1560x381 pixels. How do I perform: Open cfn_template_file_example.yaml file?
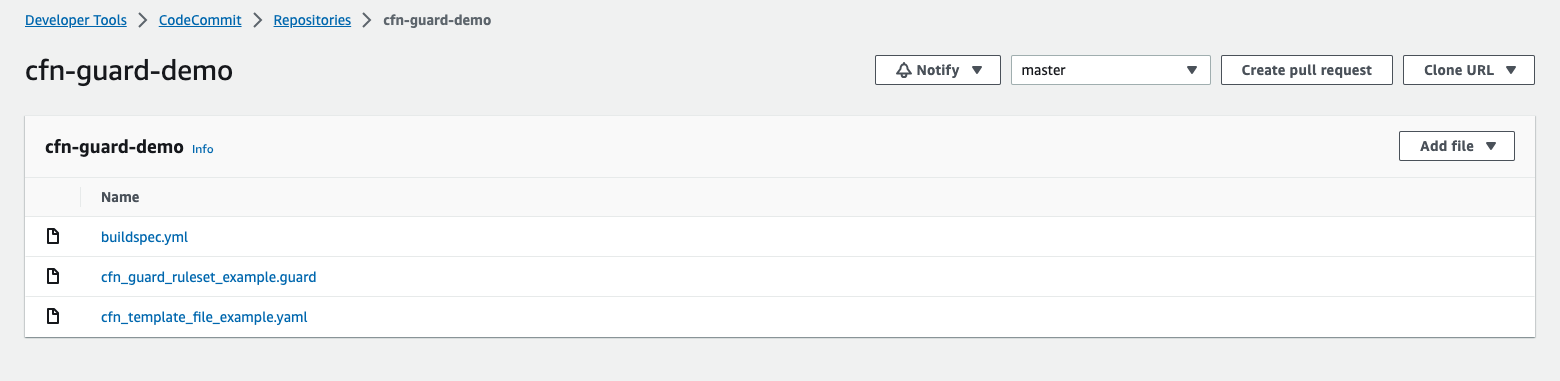pos(204,316)
